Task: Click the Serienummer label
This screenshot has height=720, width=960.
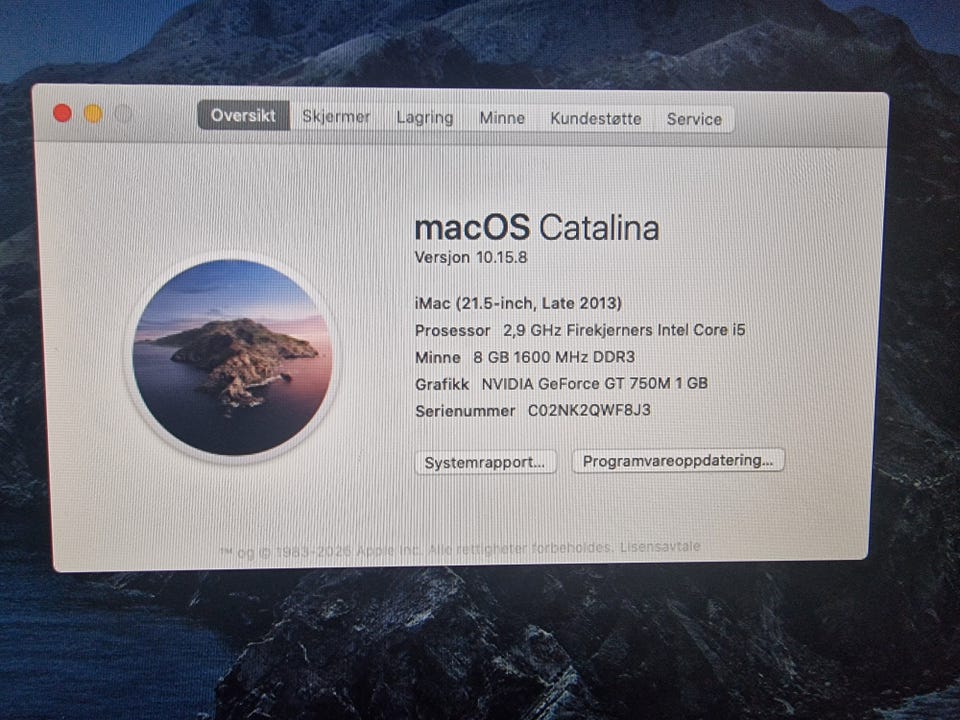Action: (x=465, y=411)
